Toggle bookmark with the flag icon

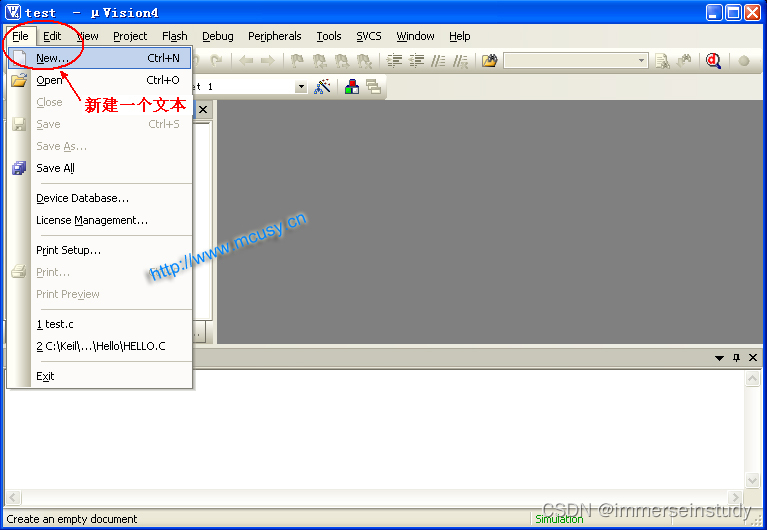coord(297,61)
